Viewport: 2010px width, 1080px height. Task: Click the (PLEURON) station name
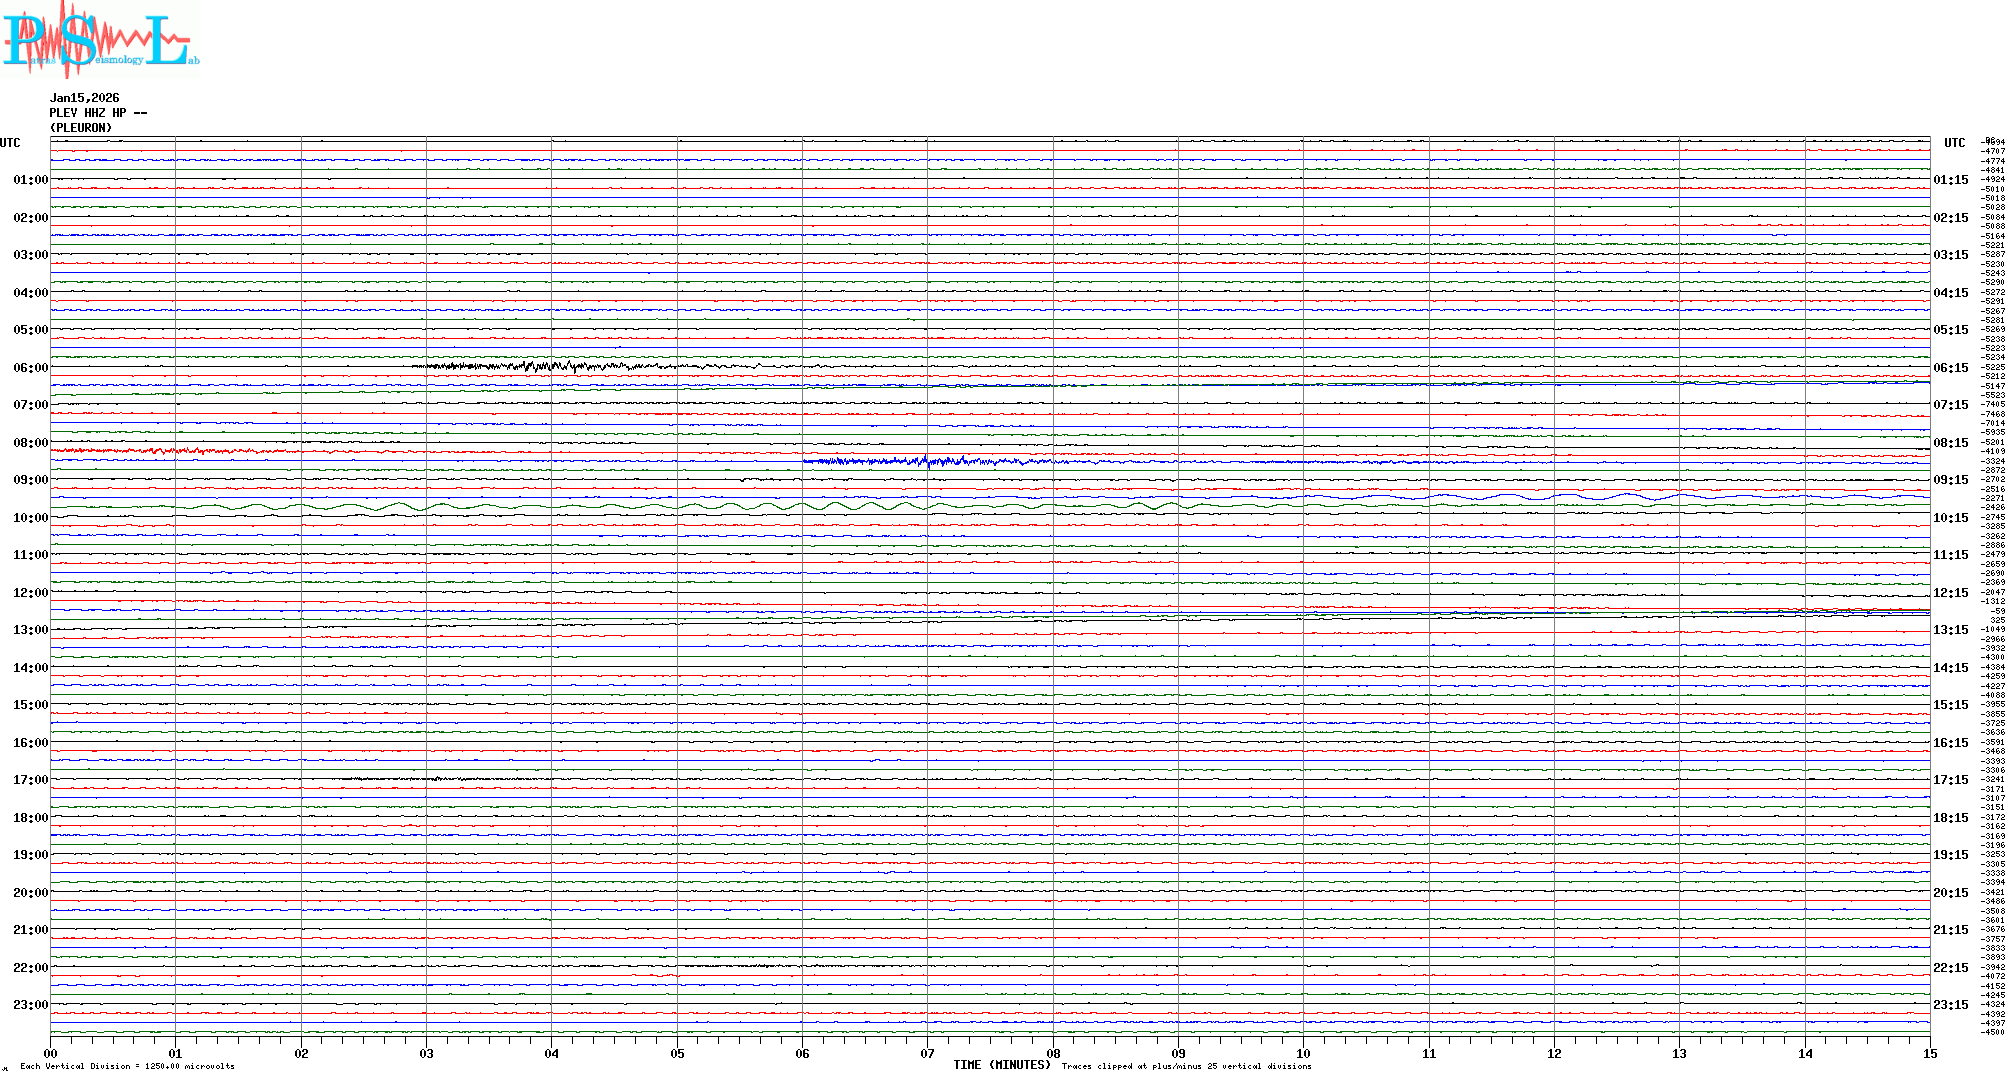(x=81, y=128)
